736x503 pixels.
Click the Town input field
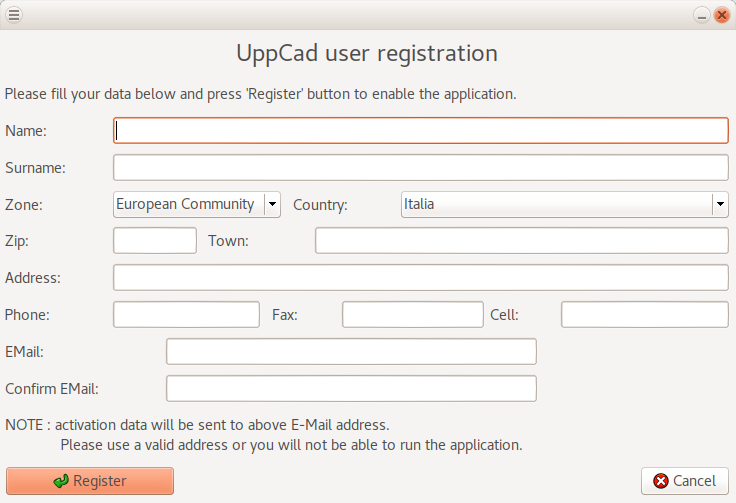tap(521, 241)
